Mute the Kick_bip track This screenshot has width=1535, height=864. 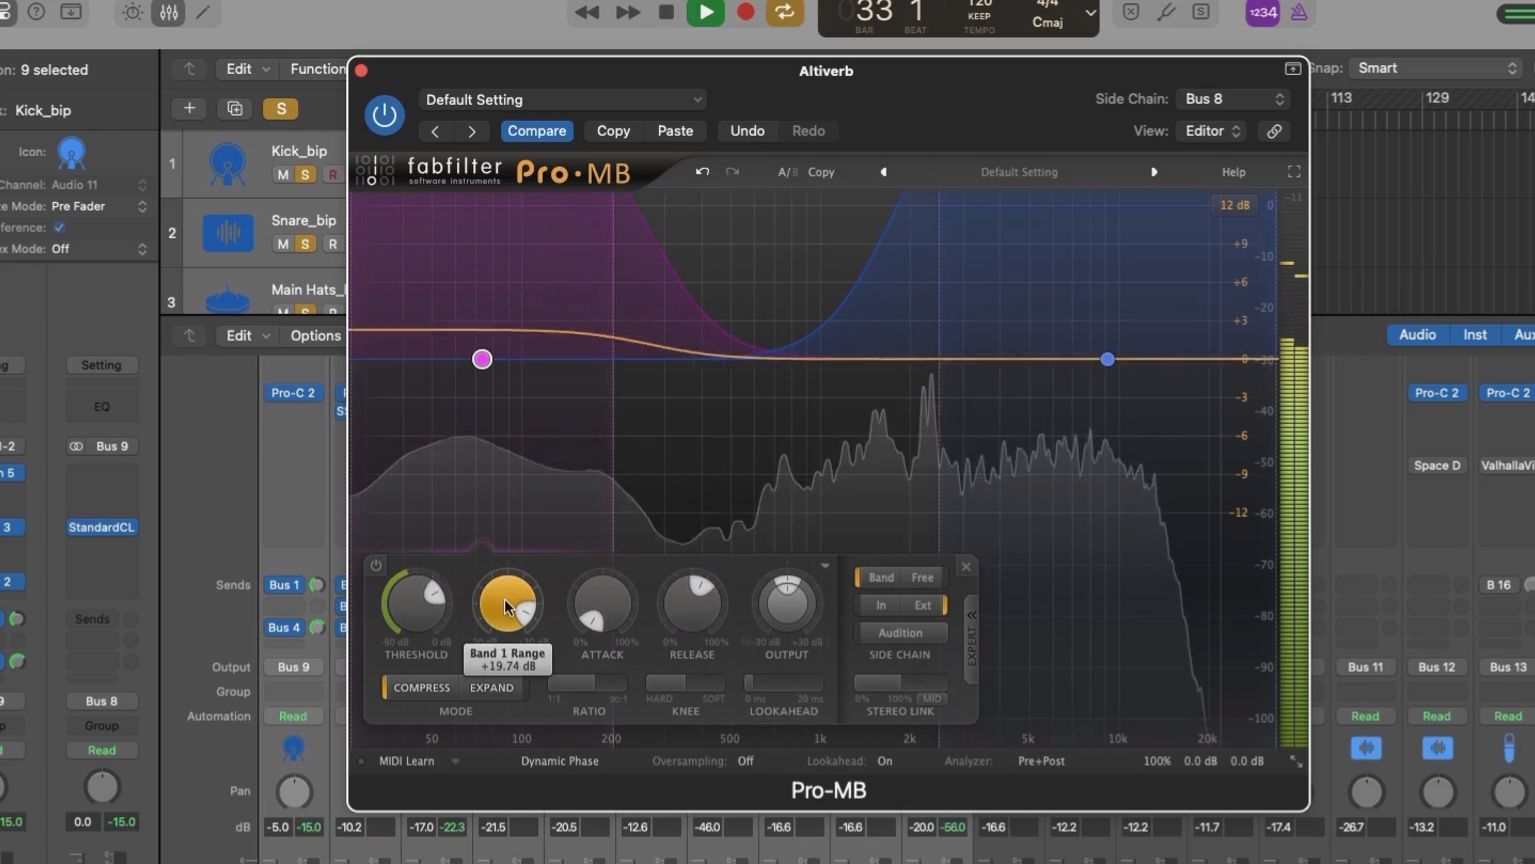pos(283,175)
